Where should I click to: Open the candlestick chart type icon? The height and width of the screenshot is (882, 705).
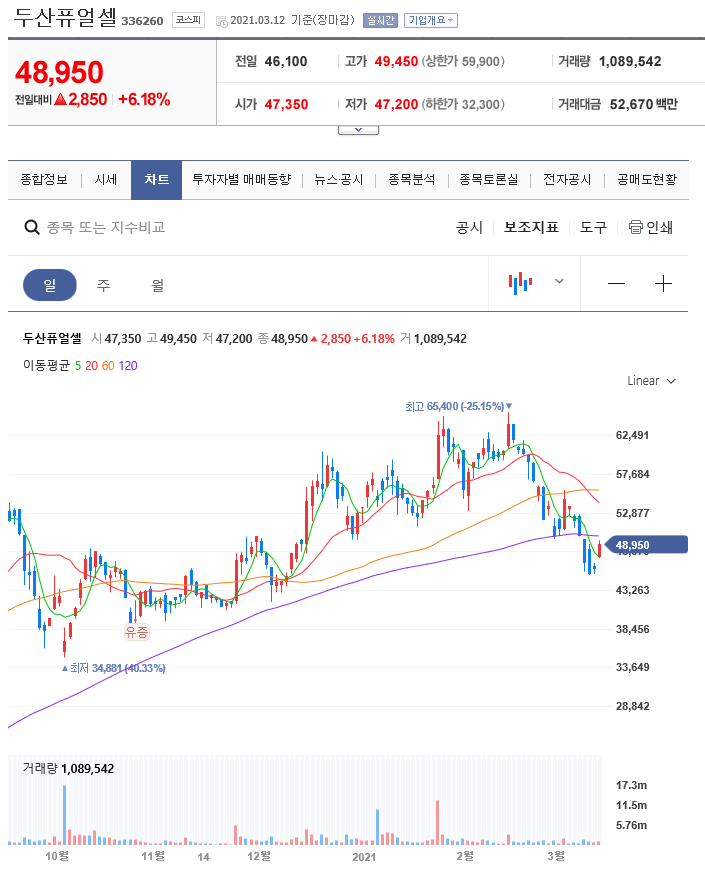[x=520, y=283]
